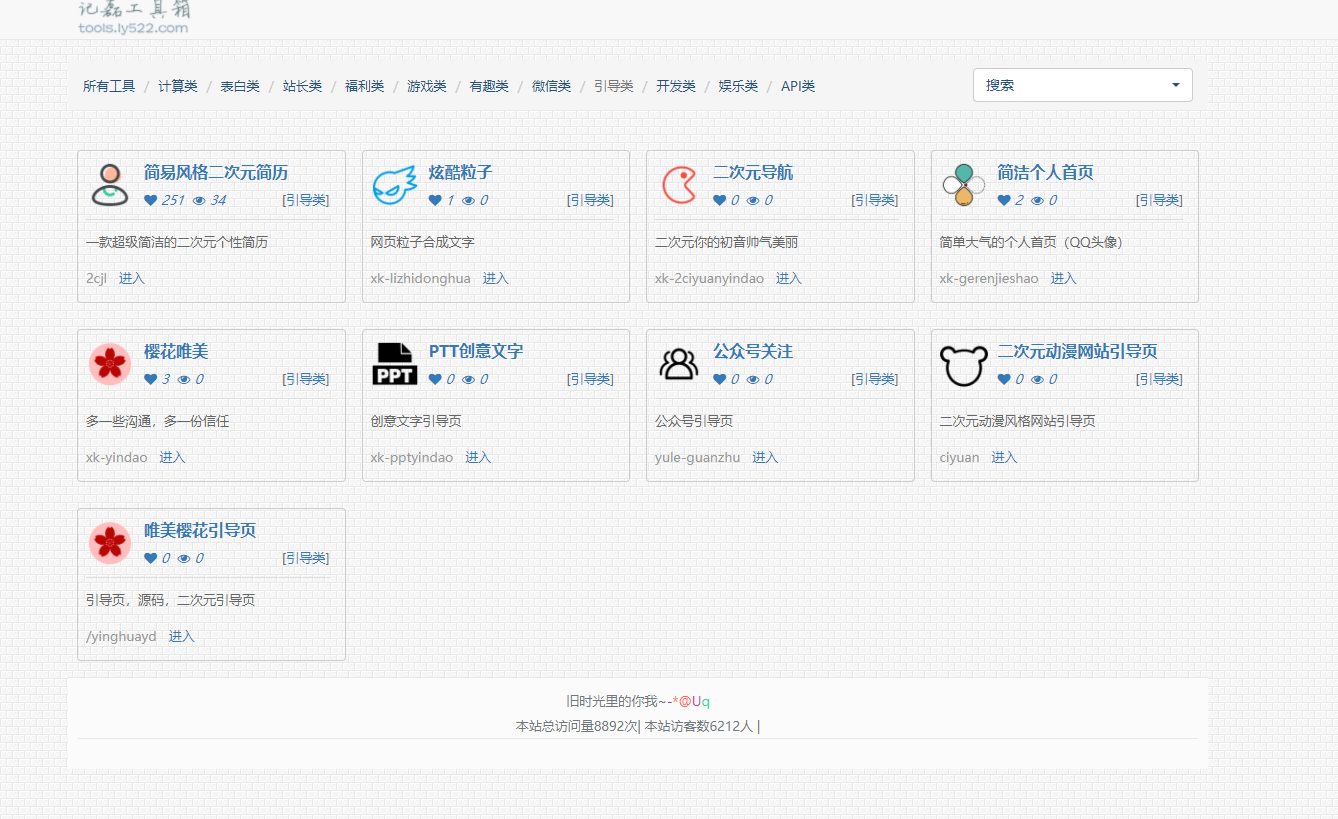Click the group-of-people icon on 公众号关注 card
Viewport: 1338px width, 819px height.
(679, 363)
